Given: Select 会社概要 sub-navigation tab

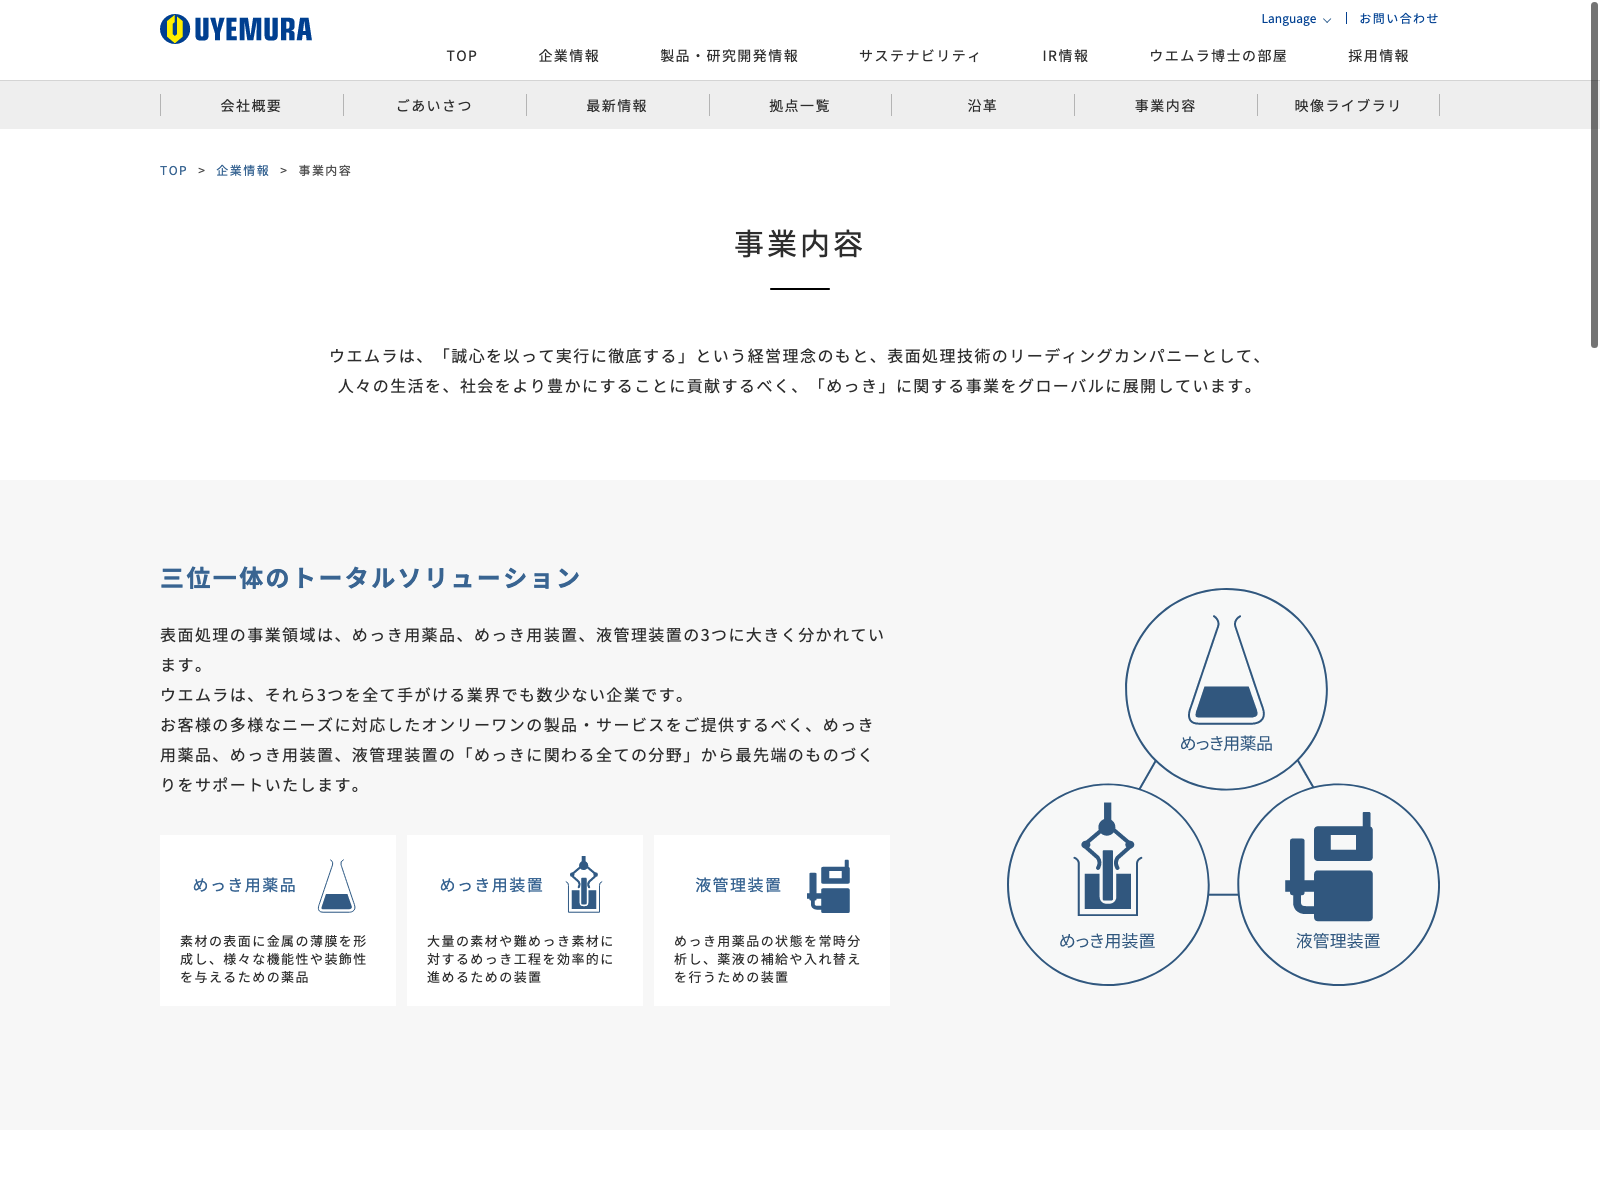Looking at the screenshot, I should point(251,105).
